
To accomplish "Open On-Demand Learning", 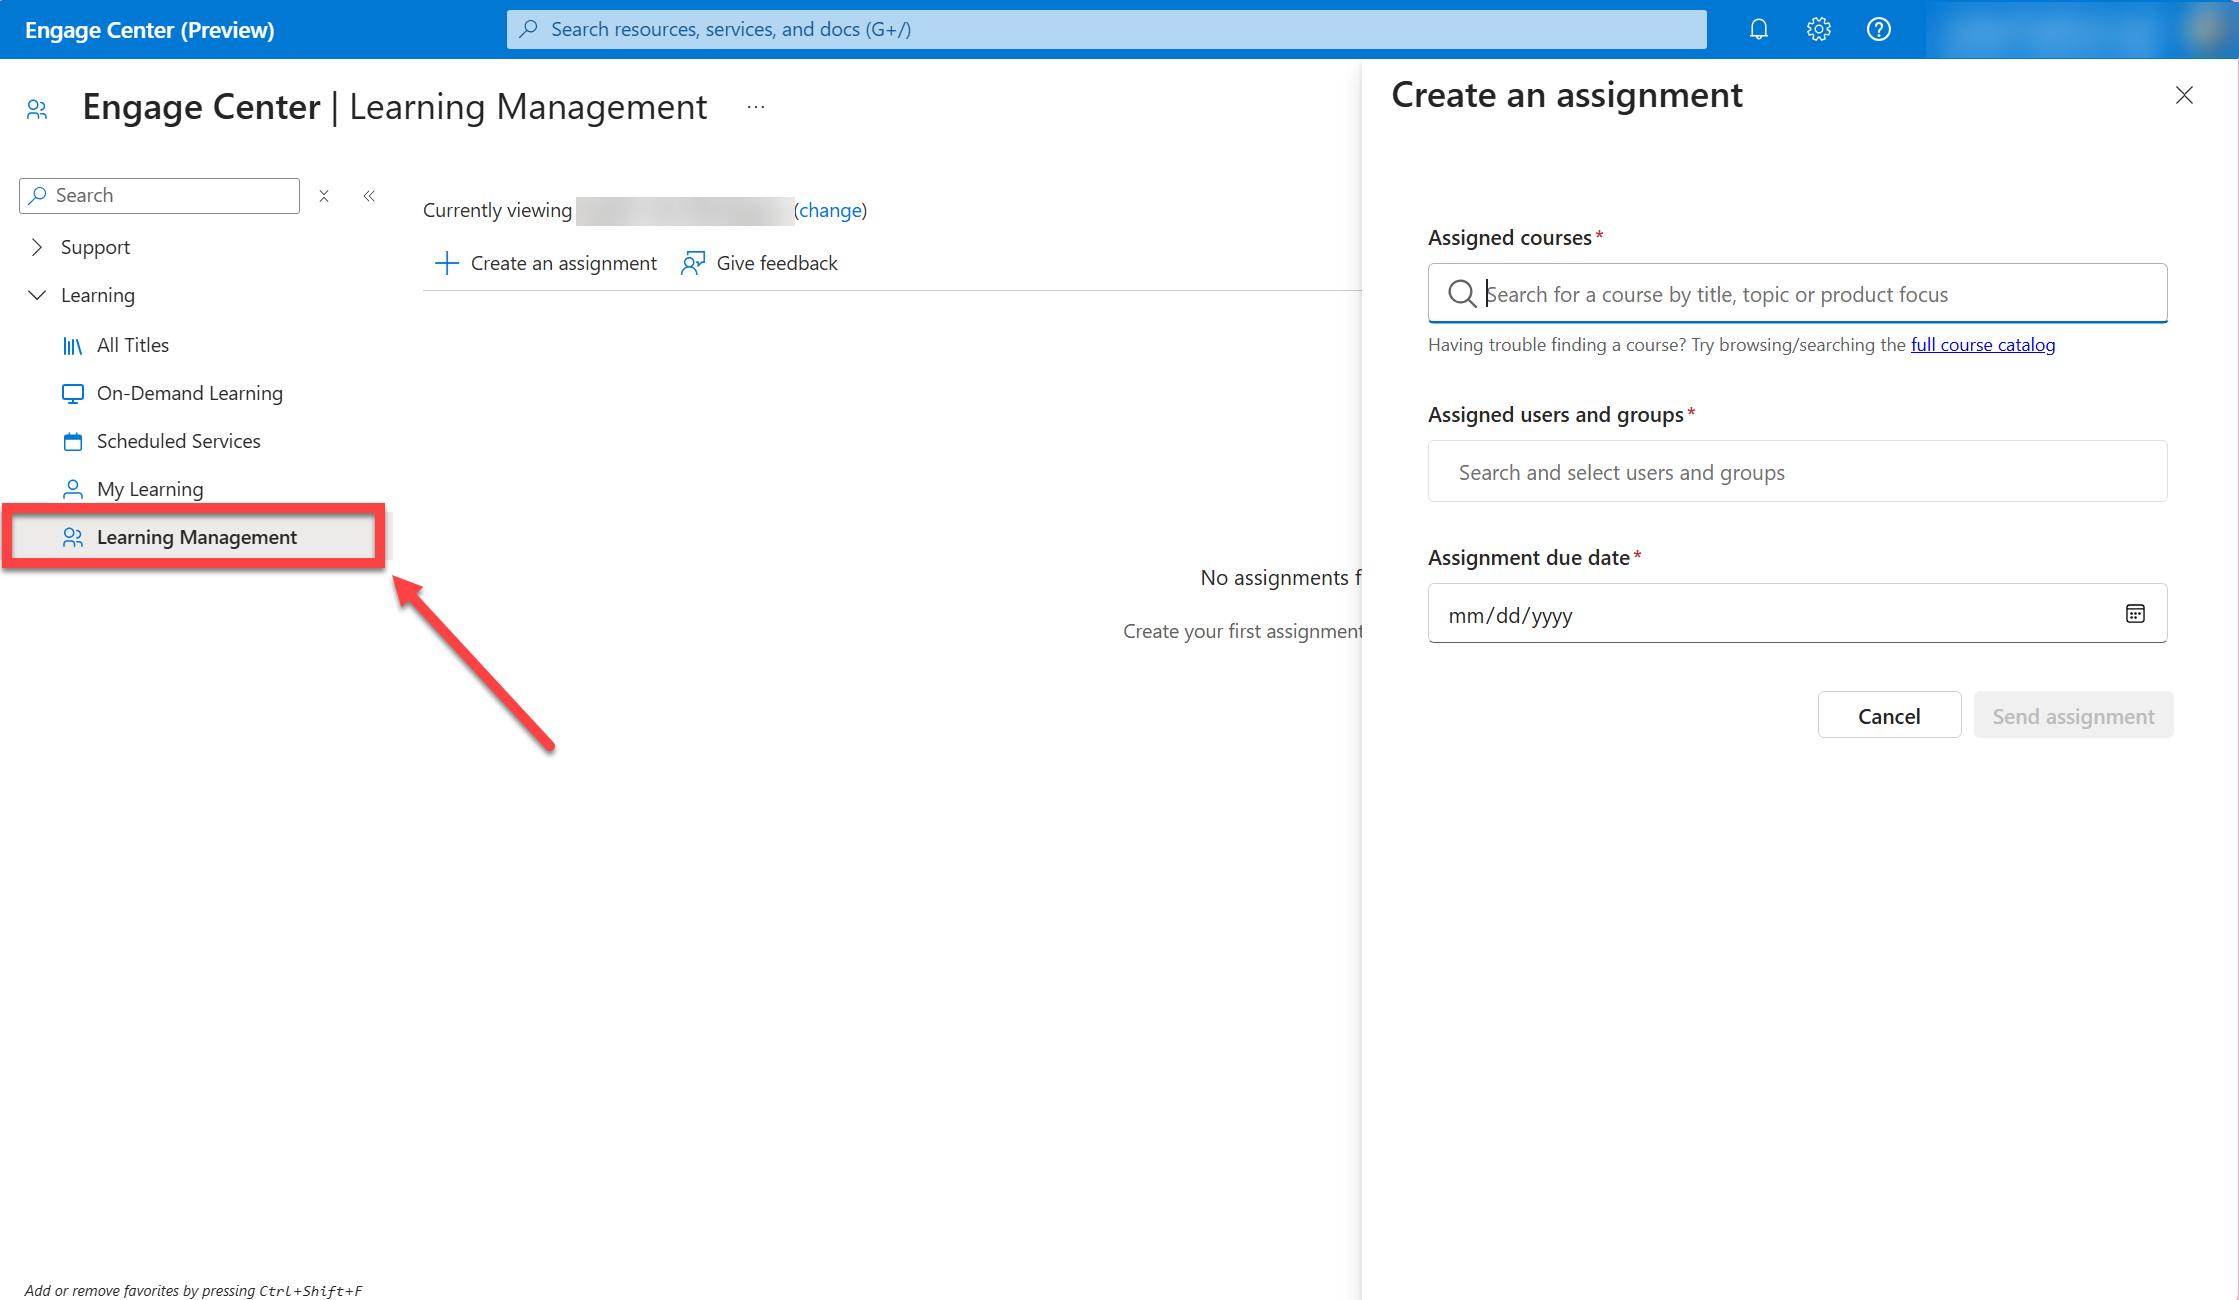I will click(189, 393).
